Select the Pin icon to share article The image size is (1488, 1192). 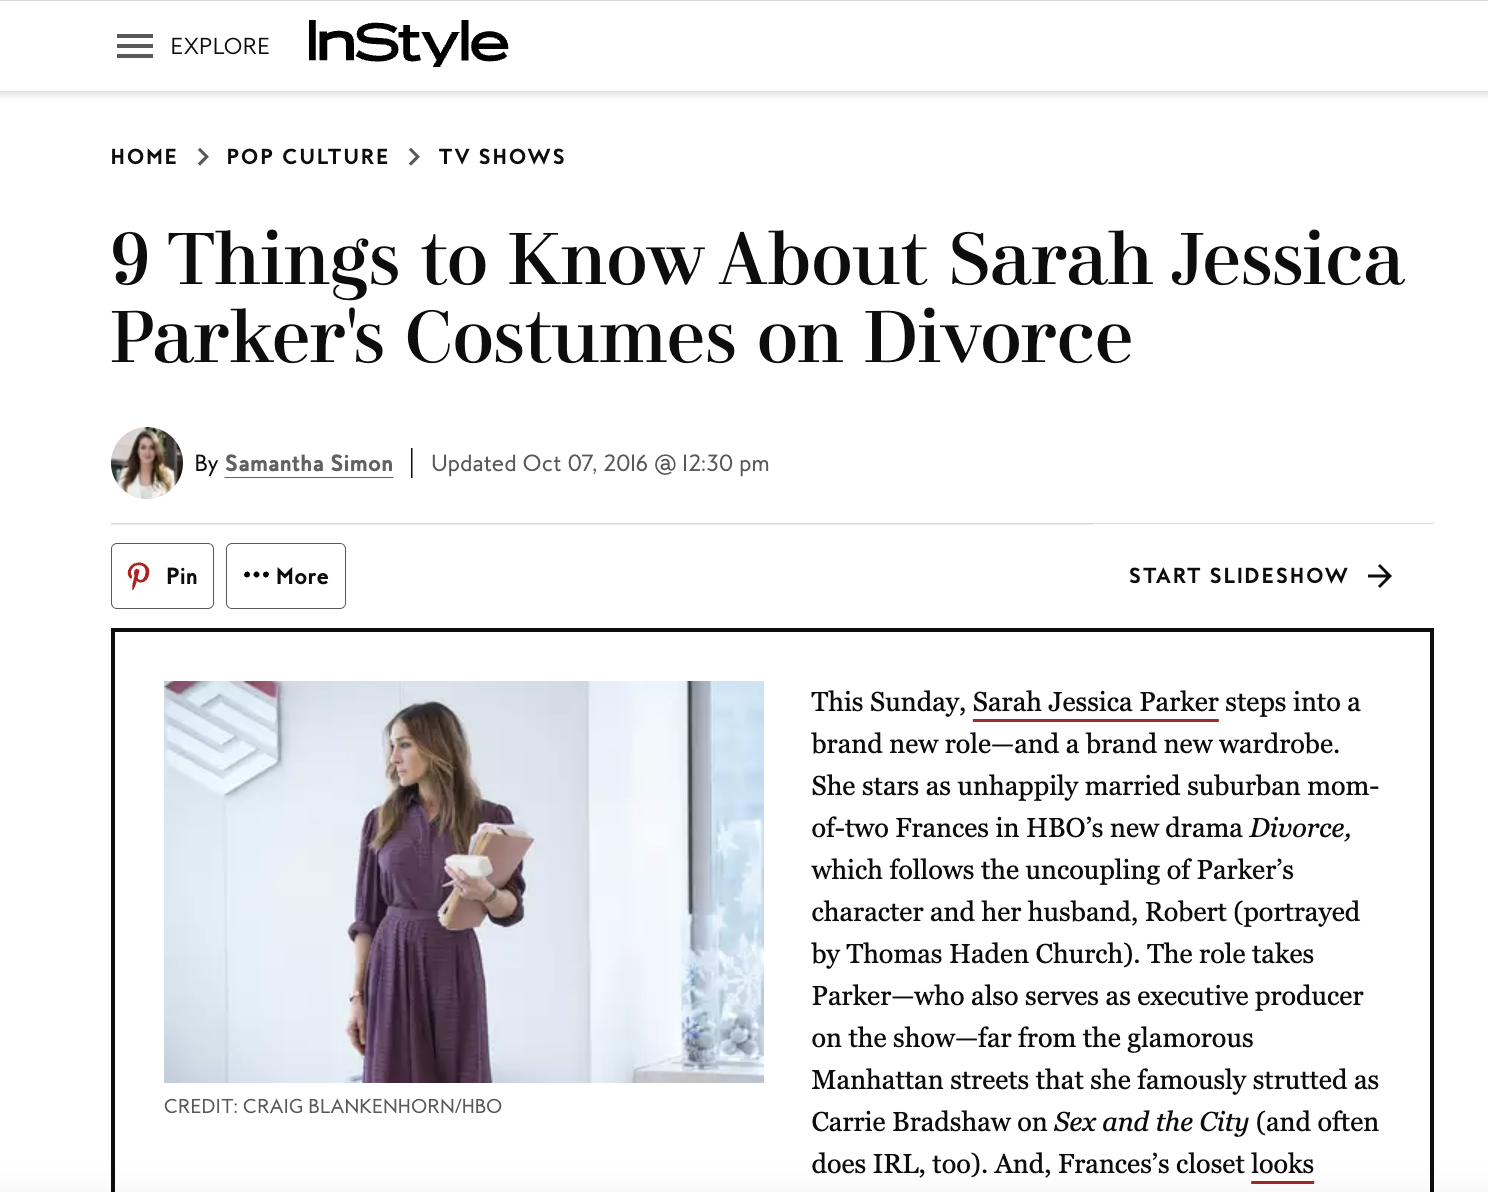point(162,575)
